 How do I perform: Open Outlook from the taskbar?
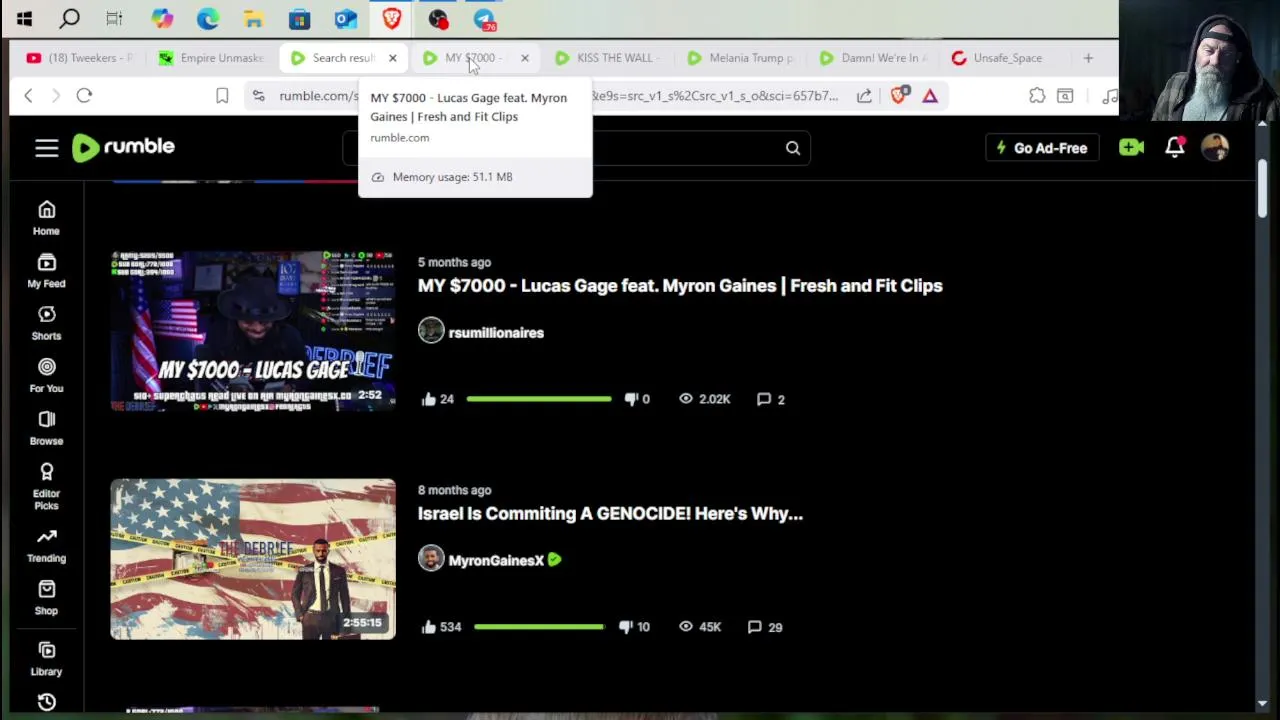pos(346,18)
